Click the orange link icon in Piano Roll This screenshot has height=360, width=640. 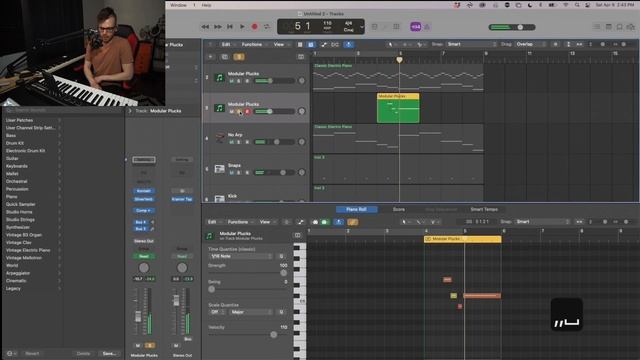click(x=353, y=222)
